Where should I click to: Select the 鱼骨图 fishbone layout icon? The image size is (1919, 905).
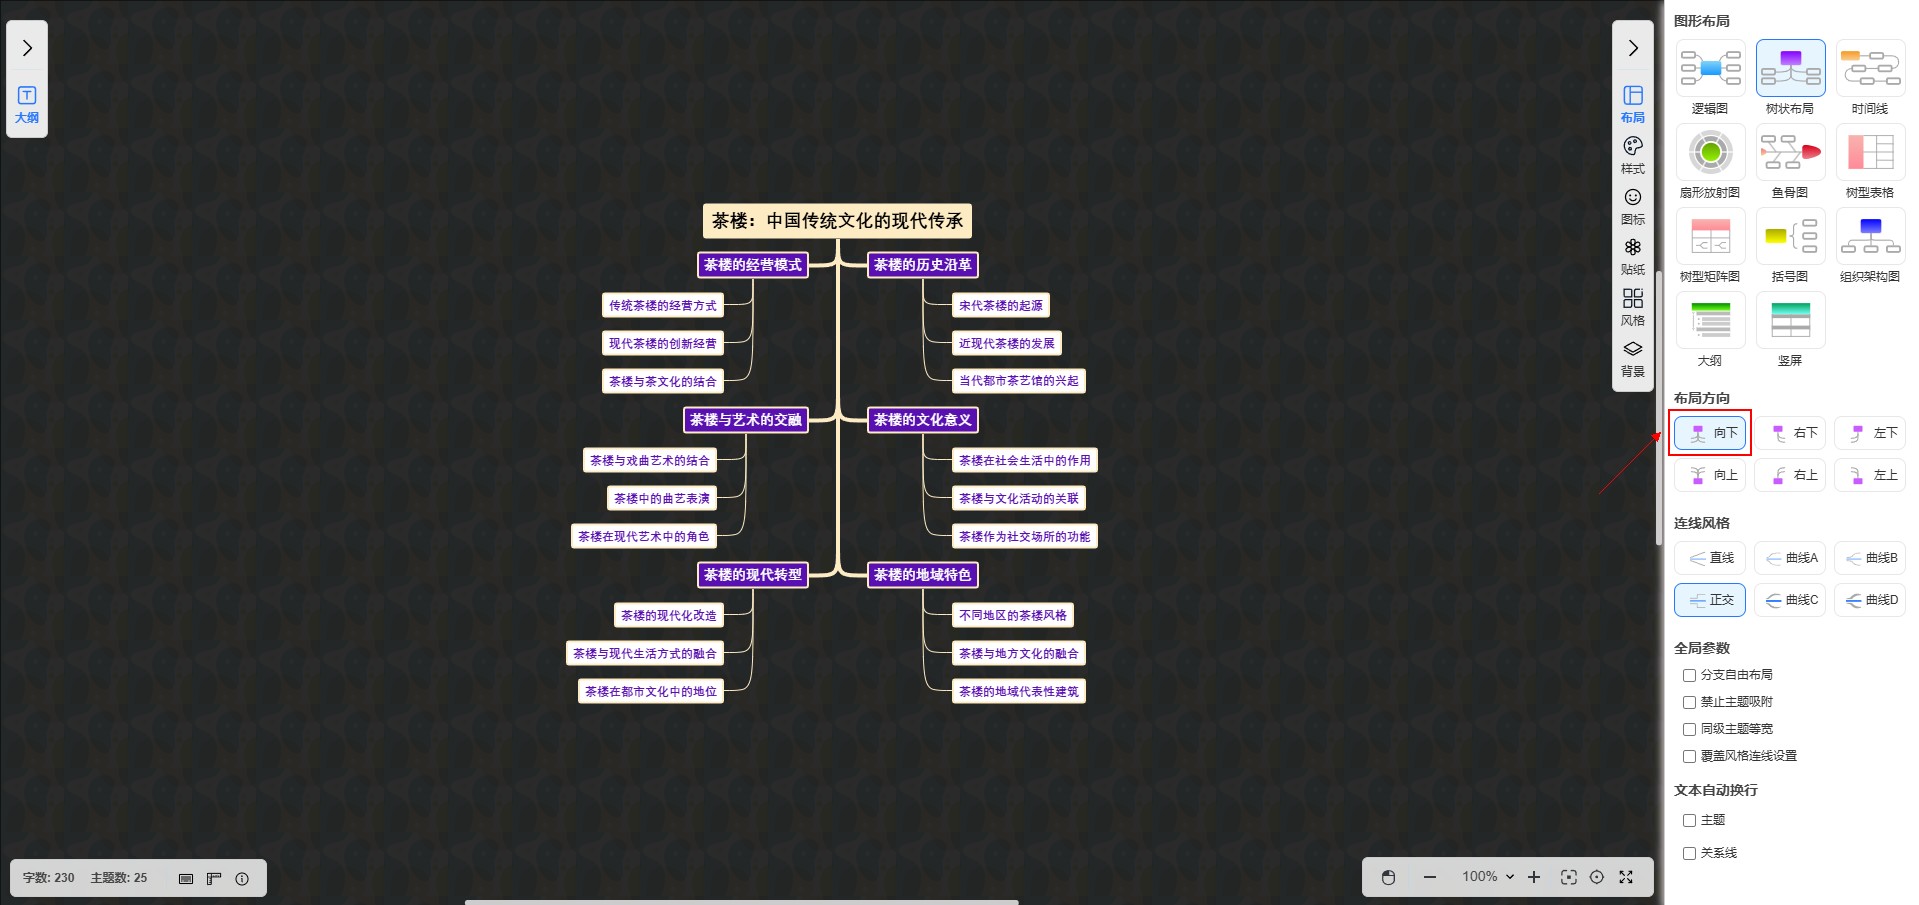(x=1790, y=153)
